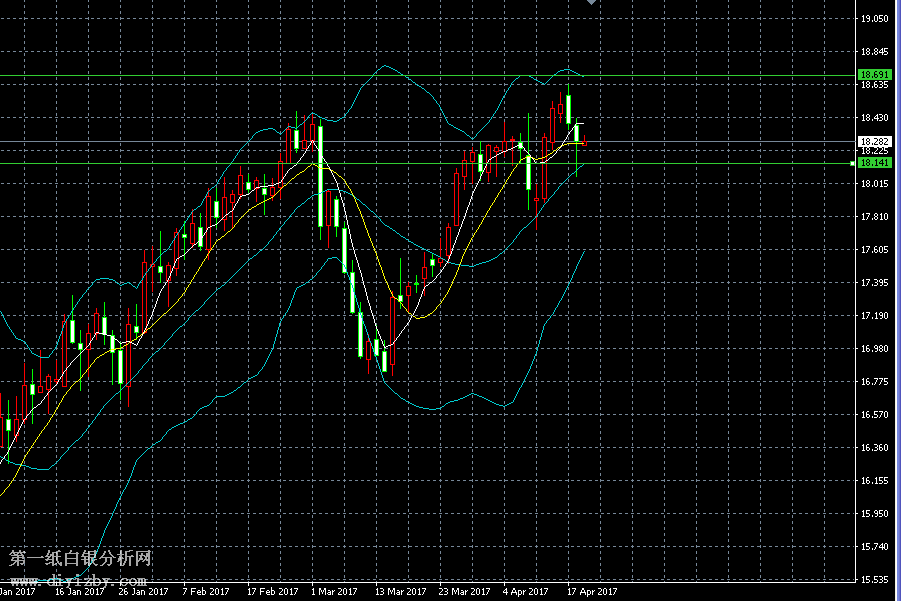
Task: Click the green 18.691 price tag
Action: [x=874, y=75]
